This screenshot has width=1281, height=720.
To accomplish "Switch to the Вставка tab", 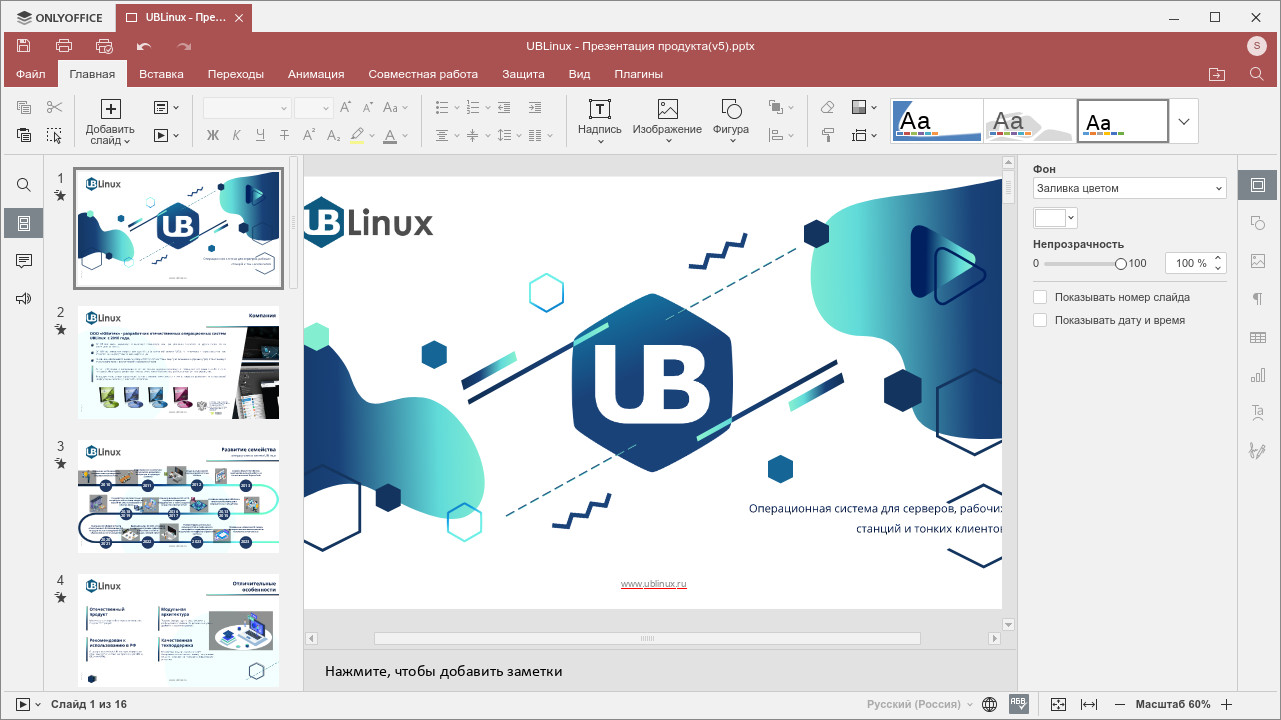I will click(161, 74).
